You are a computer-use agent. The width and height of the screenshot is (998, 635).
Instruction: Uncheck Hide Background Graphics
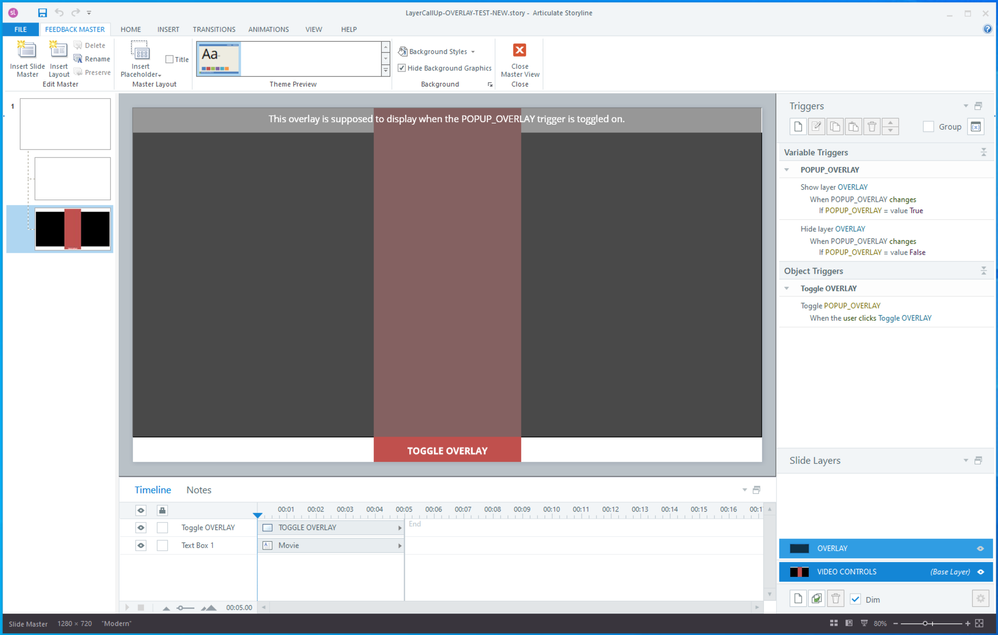[402, 68]
